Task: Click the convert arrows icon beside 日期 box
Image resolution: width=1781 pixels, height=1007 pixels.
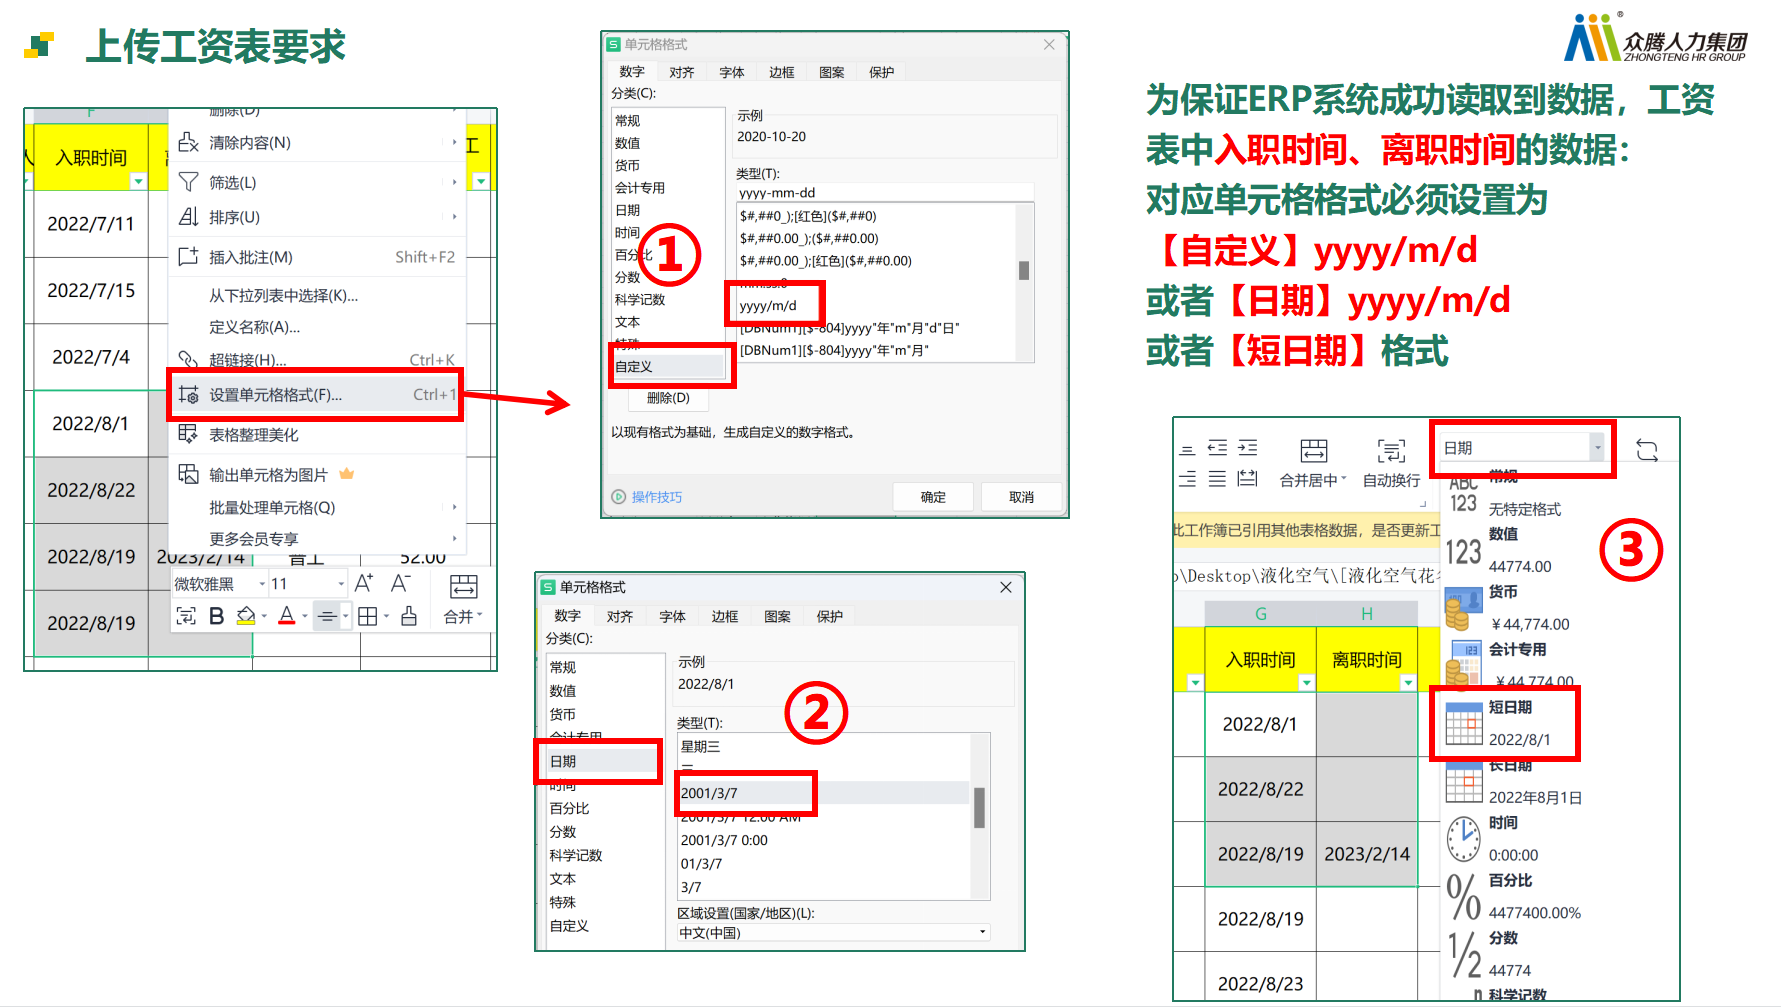Action: click(x=1647, y=450)
